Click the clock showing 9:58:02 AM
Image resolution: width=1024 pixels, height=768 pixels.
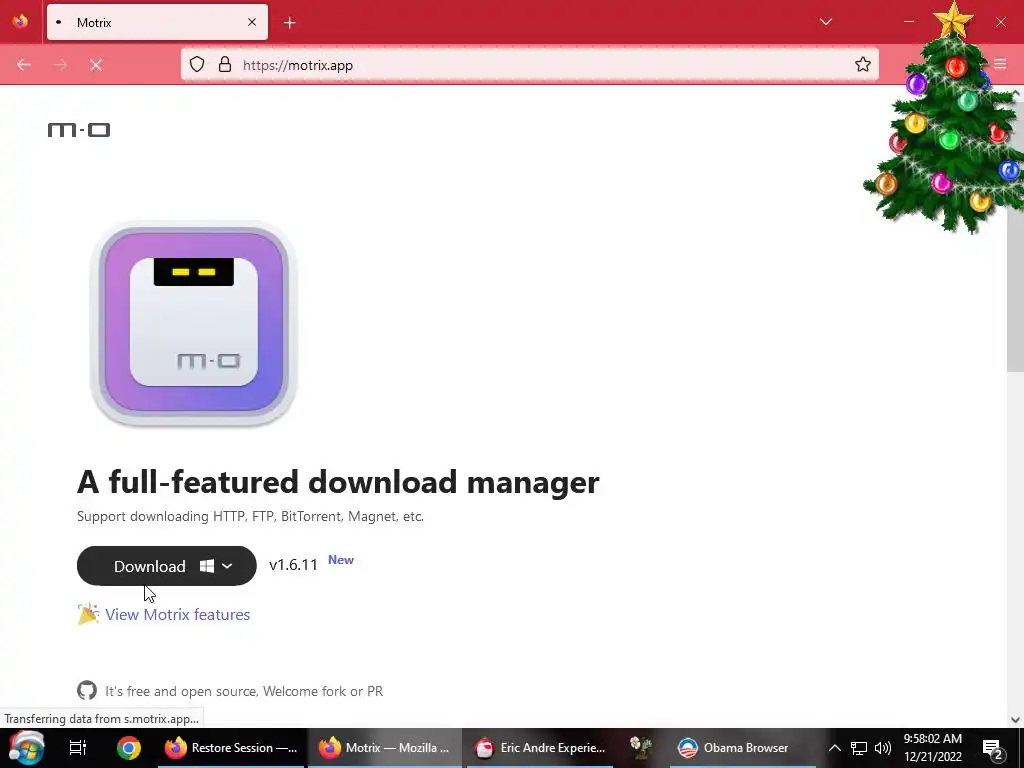pos(933,748)
